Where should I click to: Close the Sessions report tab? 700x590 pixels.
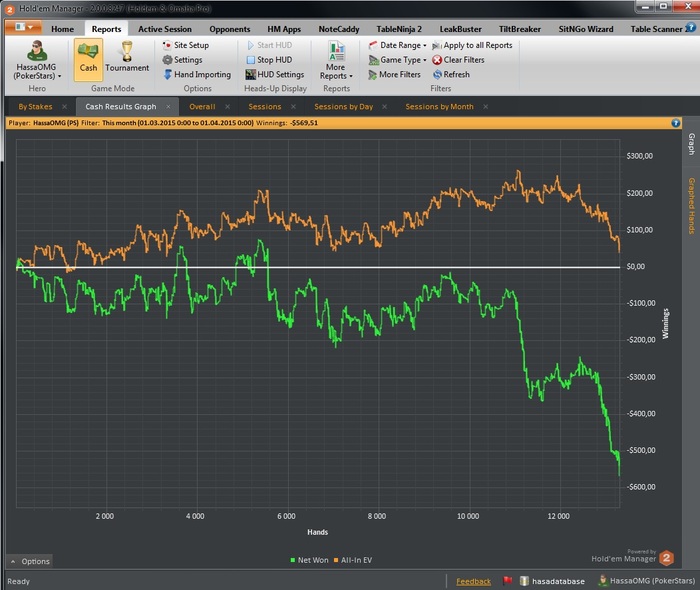[293, 107]
